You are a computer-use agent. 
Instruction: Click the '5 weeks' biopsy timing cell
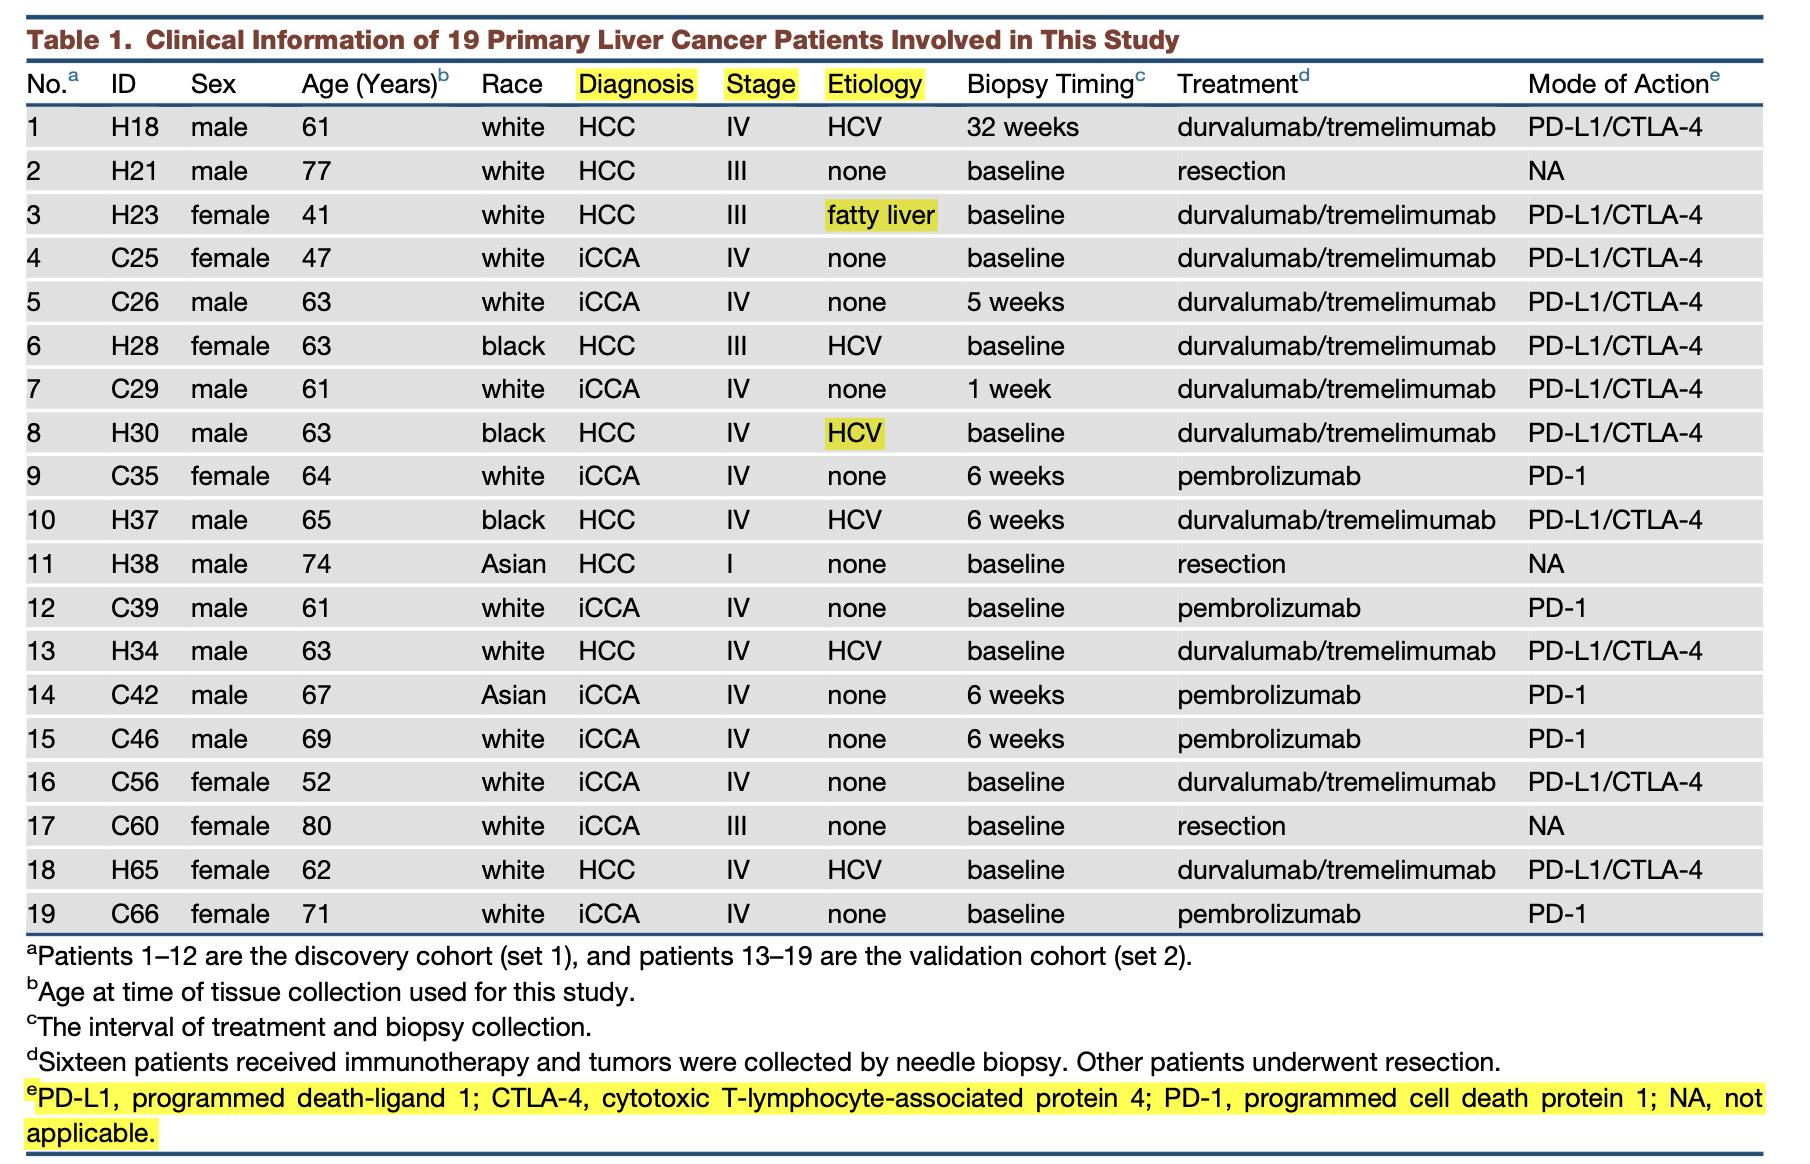pos(1015,302)
